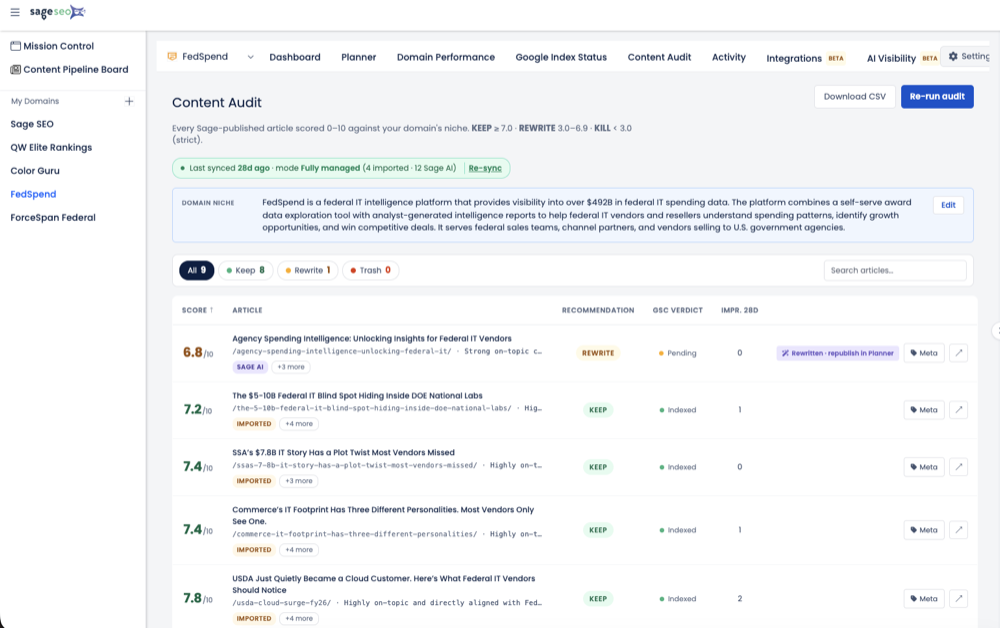
Task: Filter articles by All
Action: (x=196, y=270)
